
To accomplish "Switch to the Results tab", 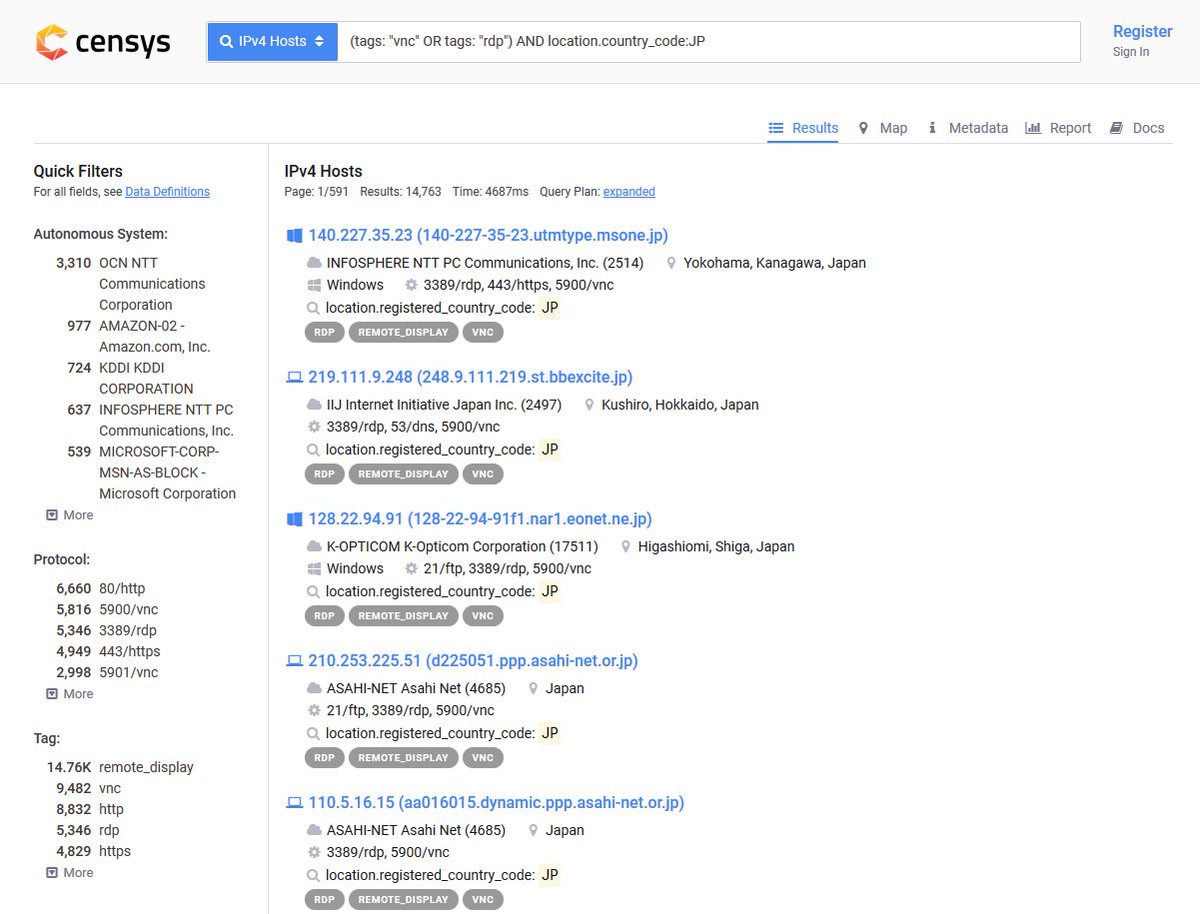I will tap(803, 128).
